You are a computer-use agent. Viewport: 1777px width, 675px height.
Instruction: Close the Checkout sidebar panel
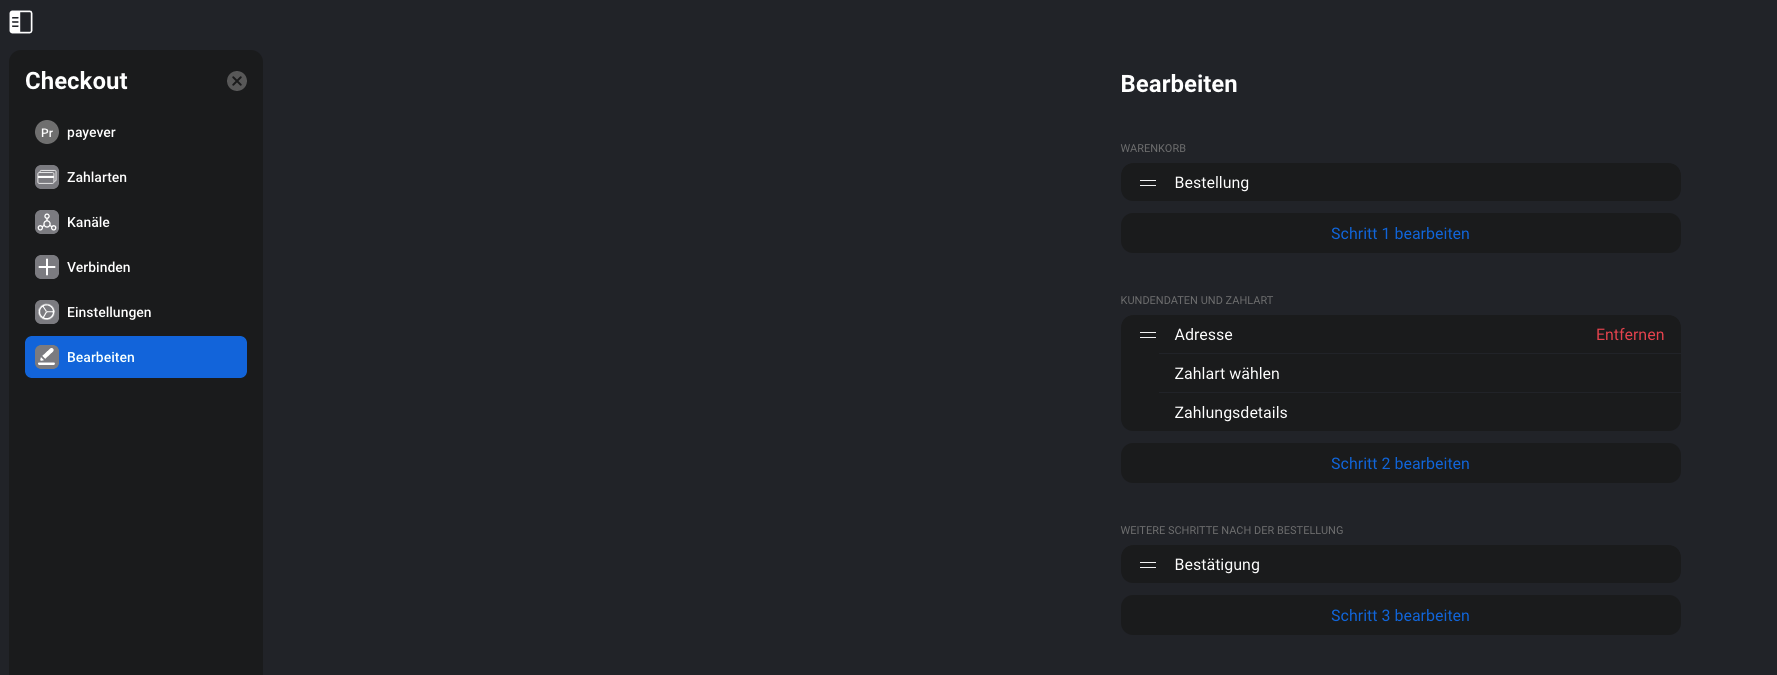(x=237, y=81)
